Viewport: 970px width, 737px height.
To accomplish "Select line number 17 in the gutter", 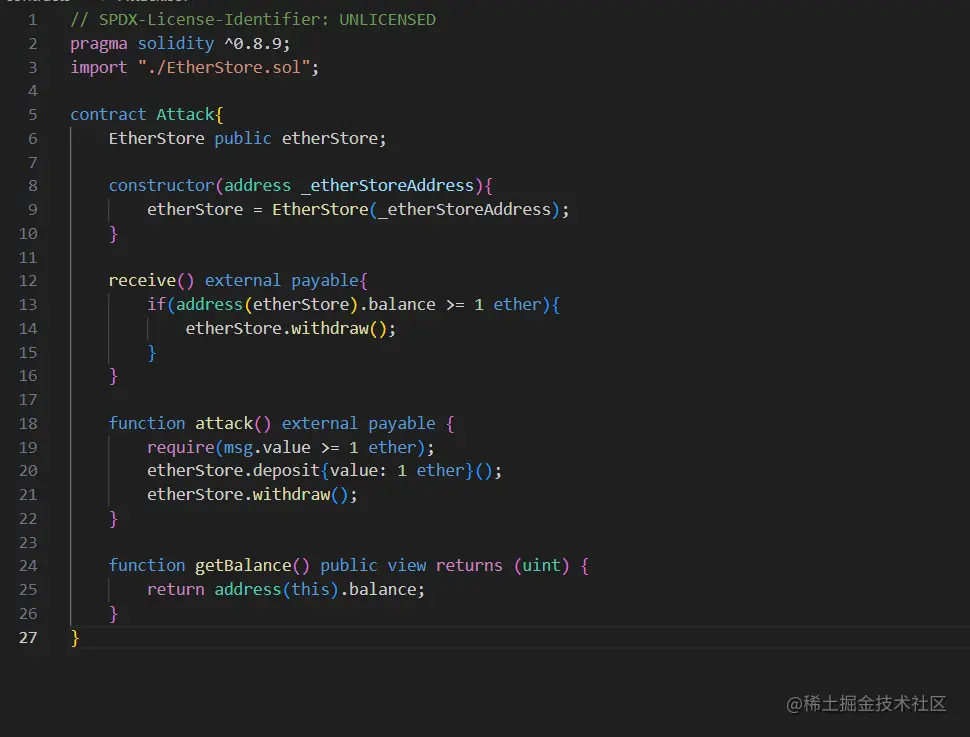I will pos(28,400).
